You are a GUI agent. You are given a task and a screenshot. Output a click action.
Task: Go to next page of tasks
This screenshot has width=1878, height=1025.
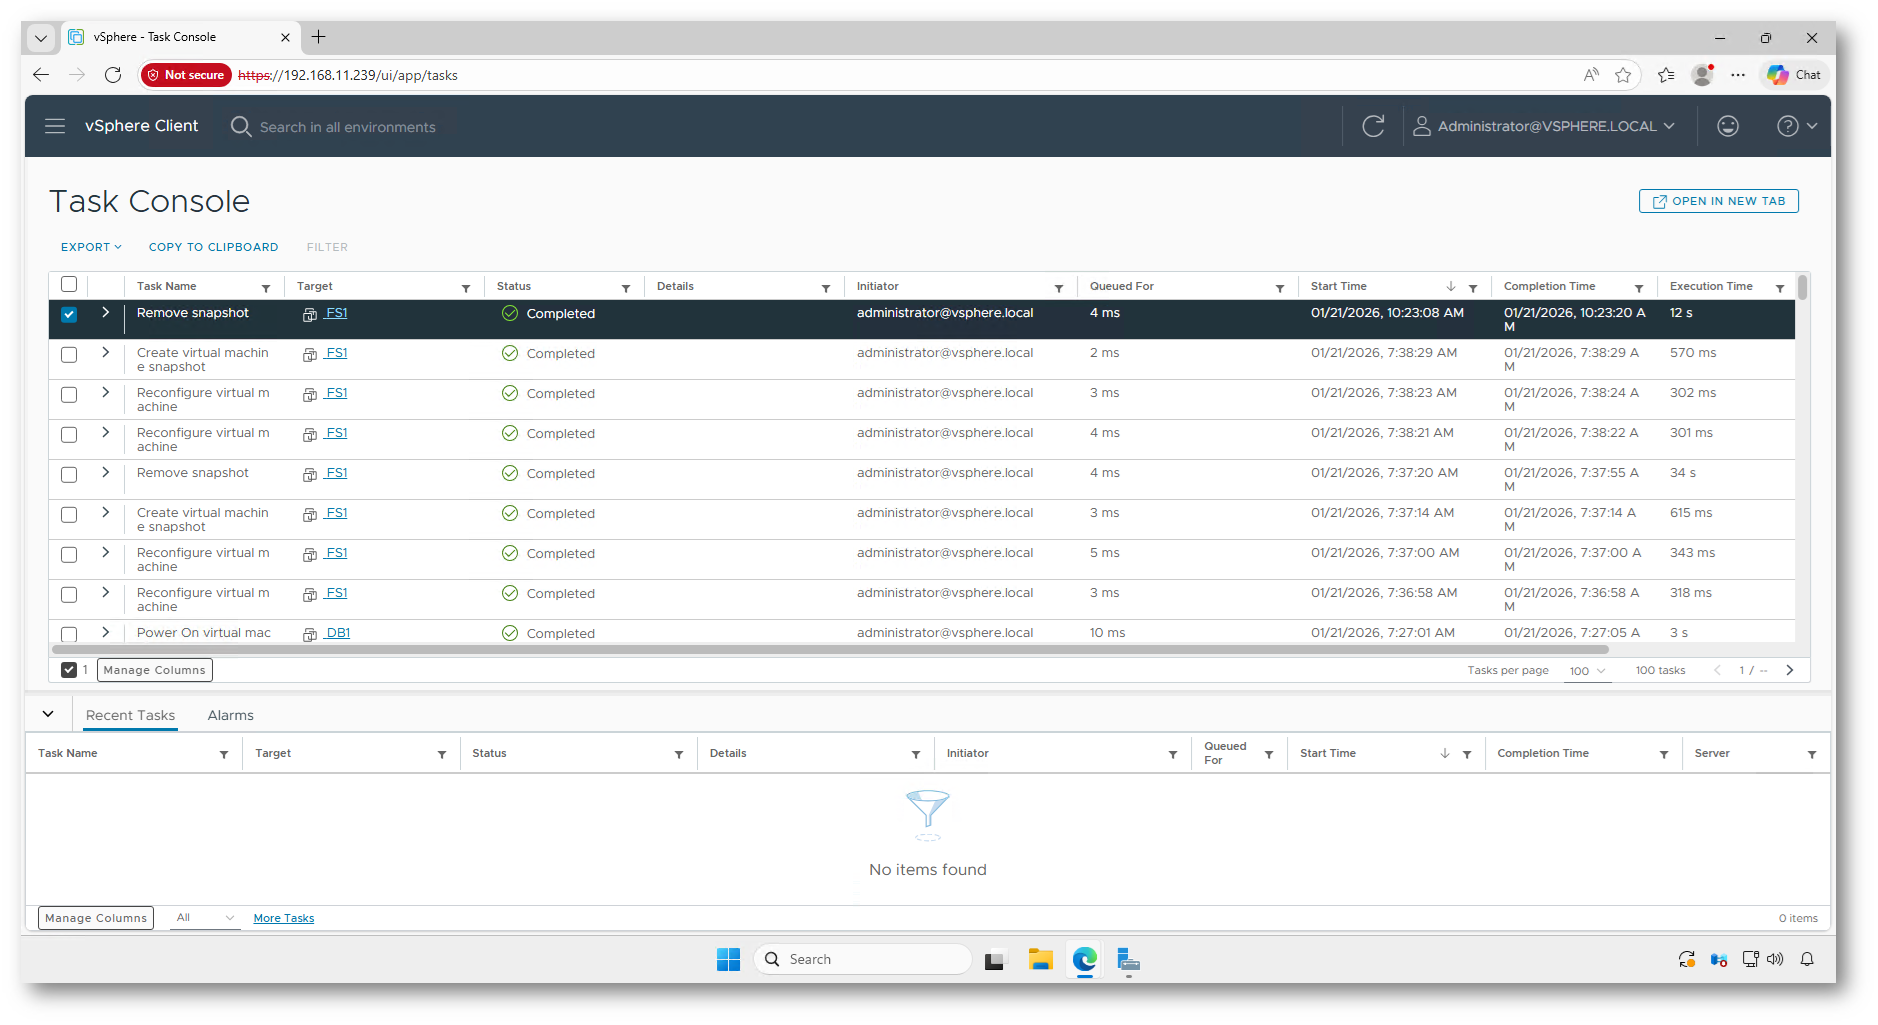[x=1790, y=670]
